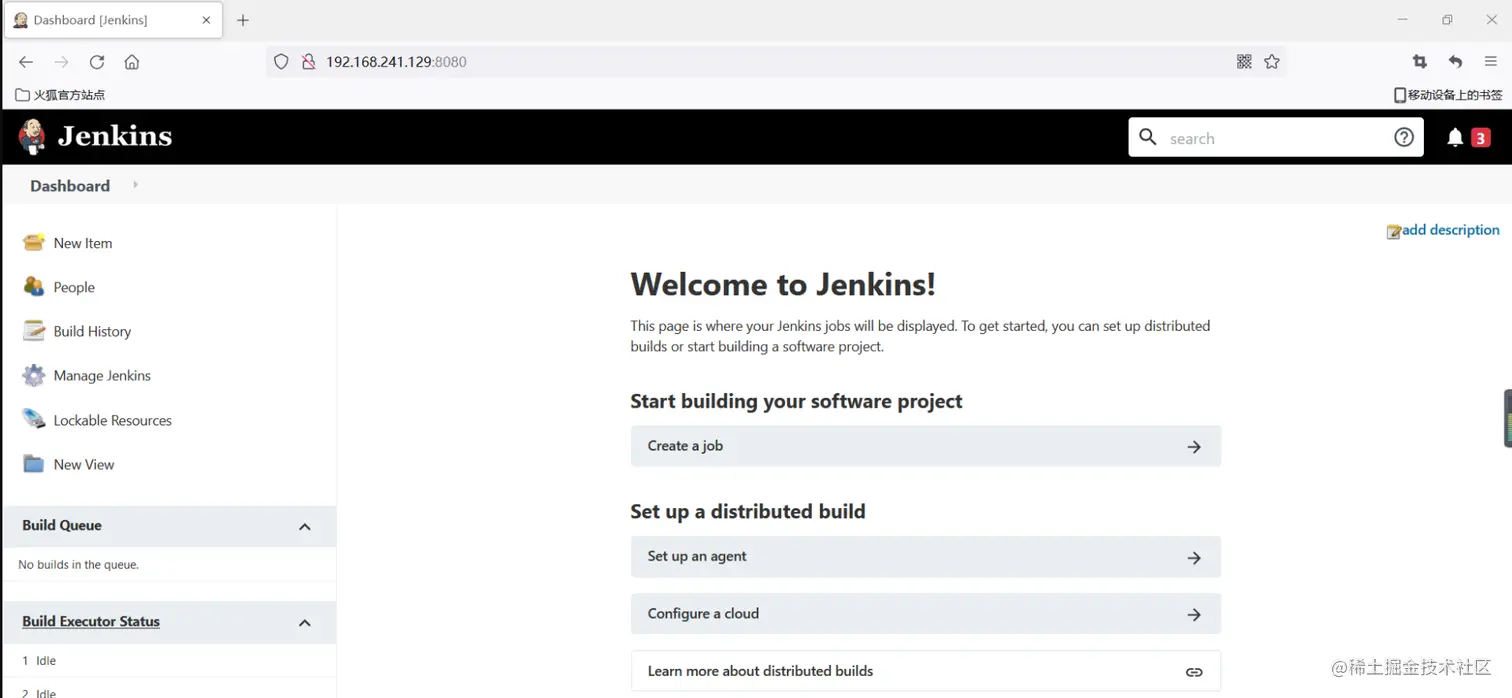Click the Jenkins title text in header
This screenshot has height=698, width=1512.
[115, 136]
